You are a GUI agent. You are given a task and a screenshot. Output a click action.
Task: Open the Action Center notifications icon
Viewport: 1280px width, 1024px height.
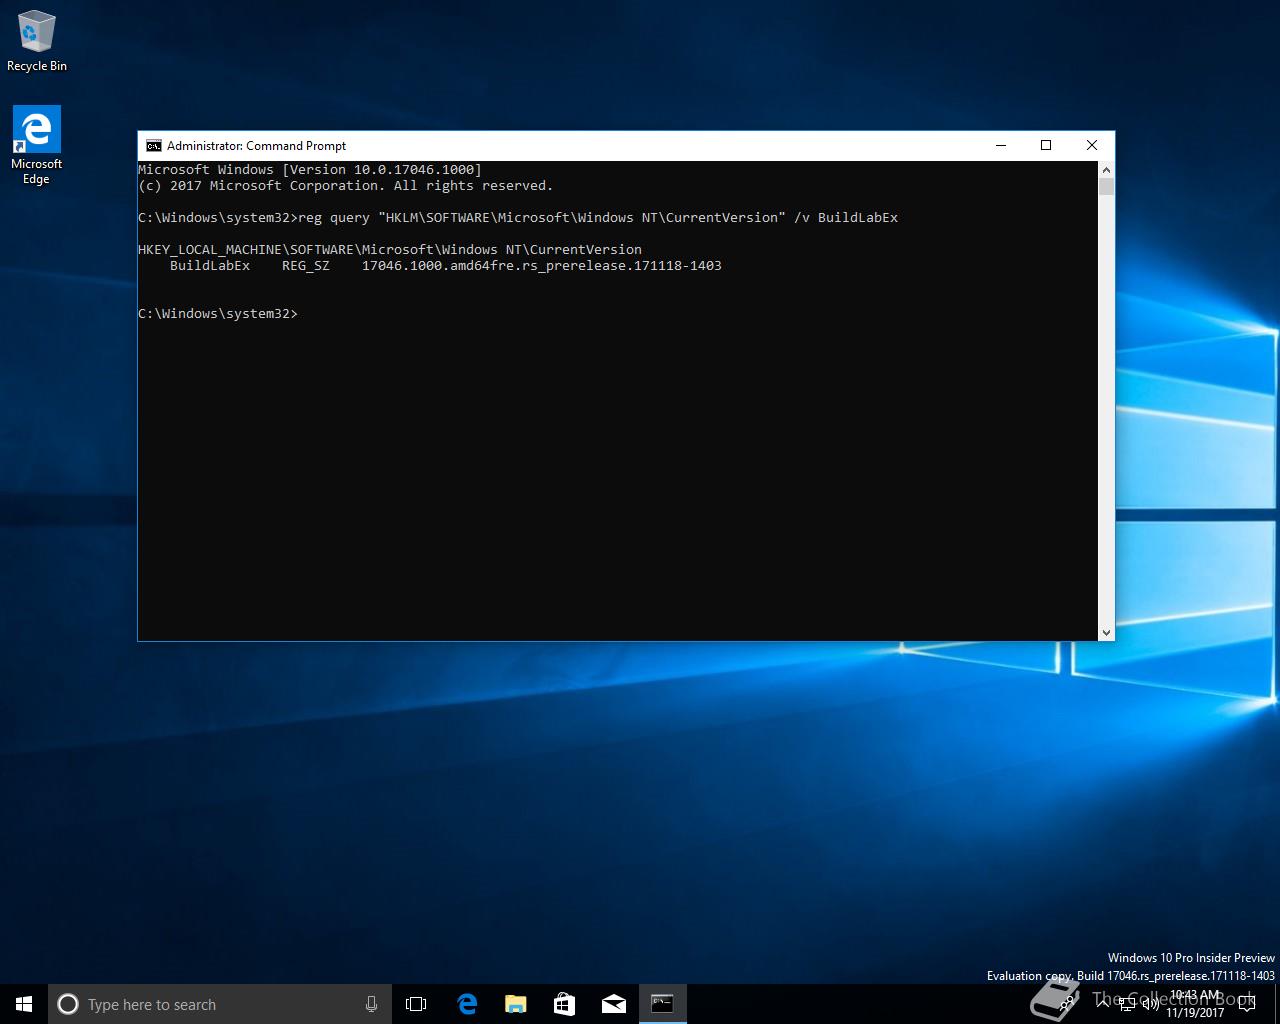[x=1247, y=1004]
